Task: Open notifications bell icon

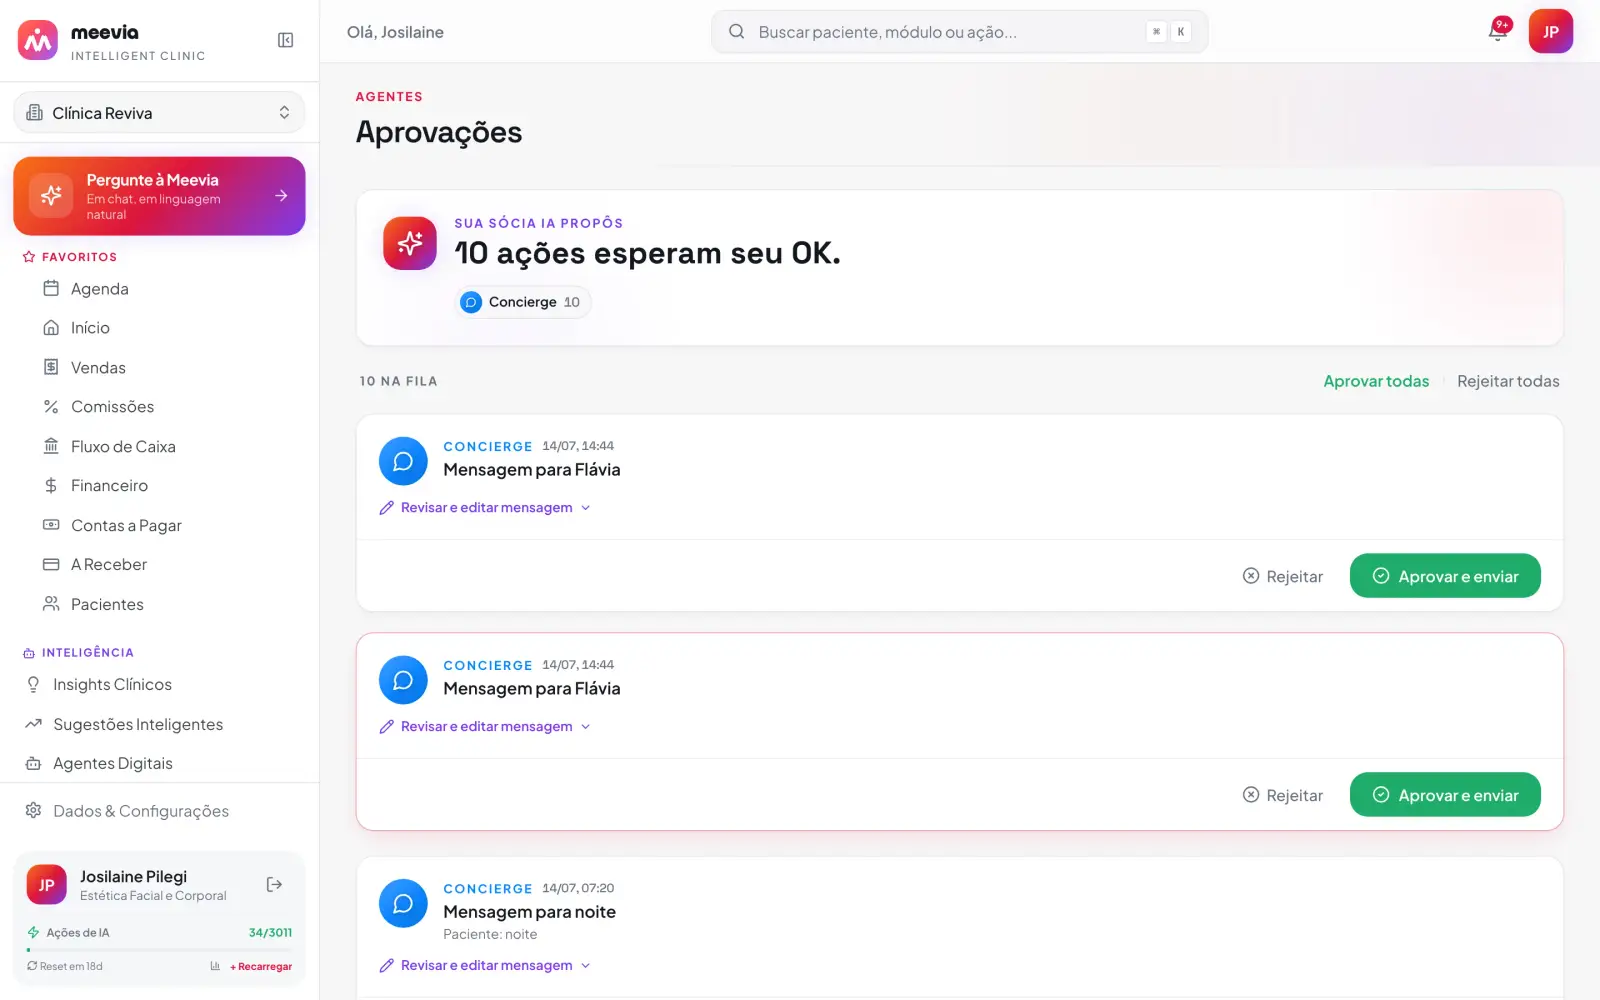Action: coord(1497,31)
